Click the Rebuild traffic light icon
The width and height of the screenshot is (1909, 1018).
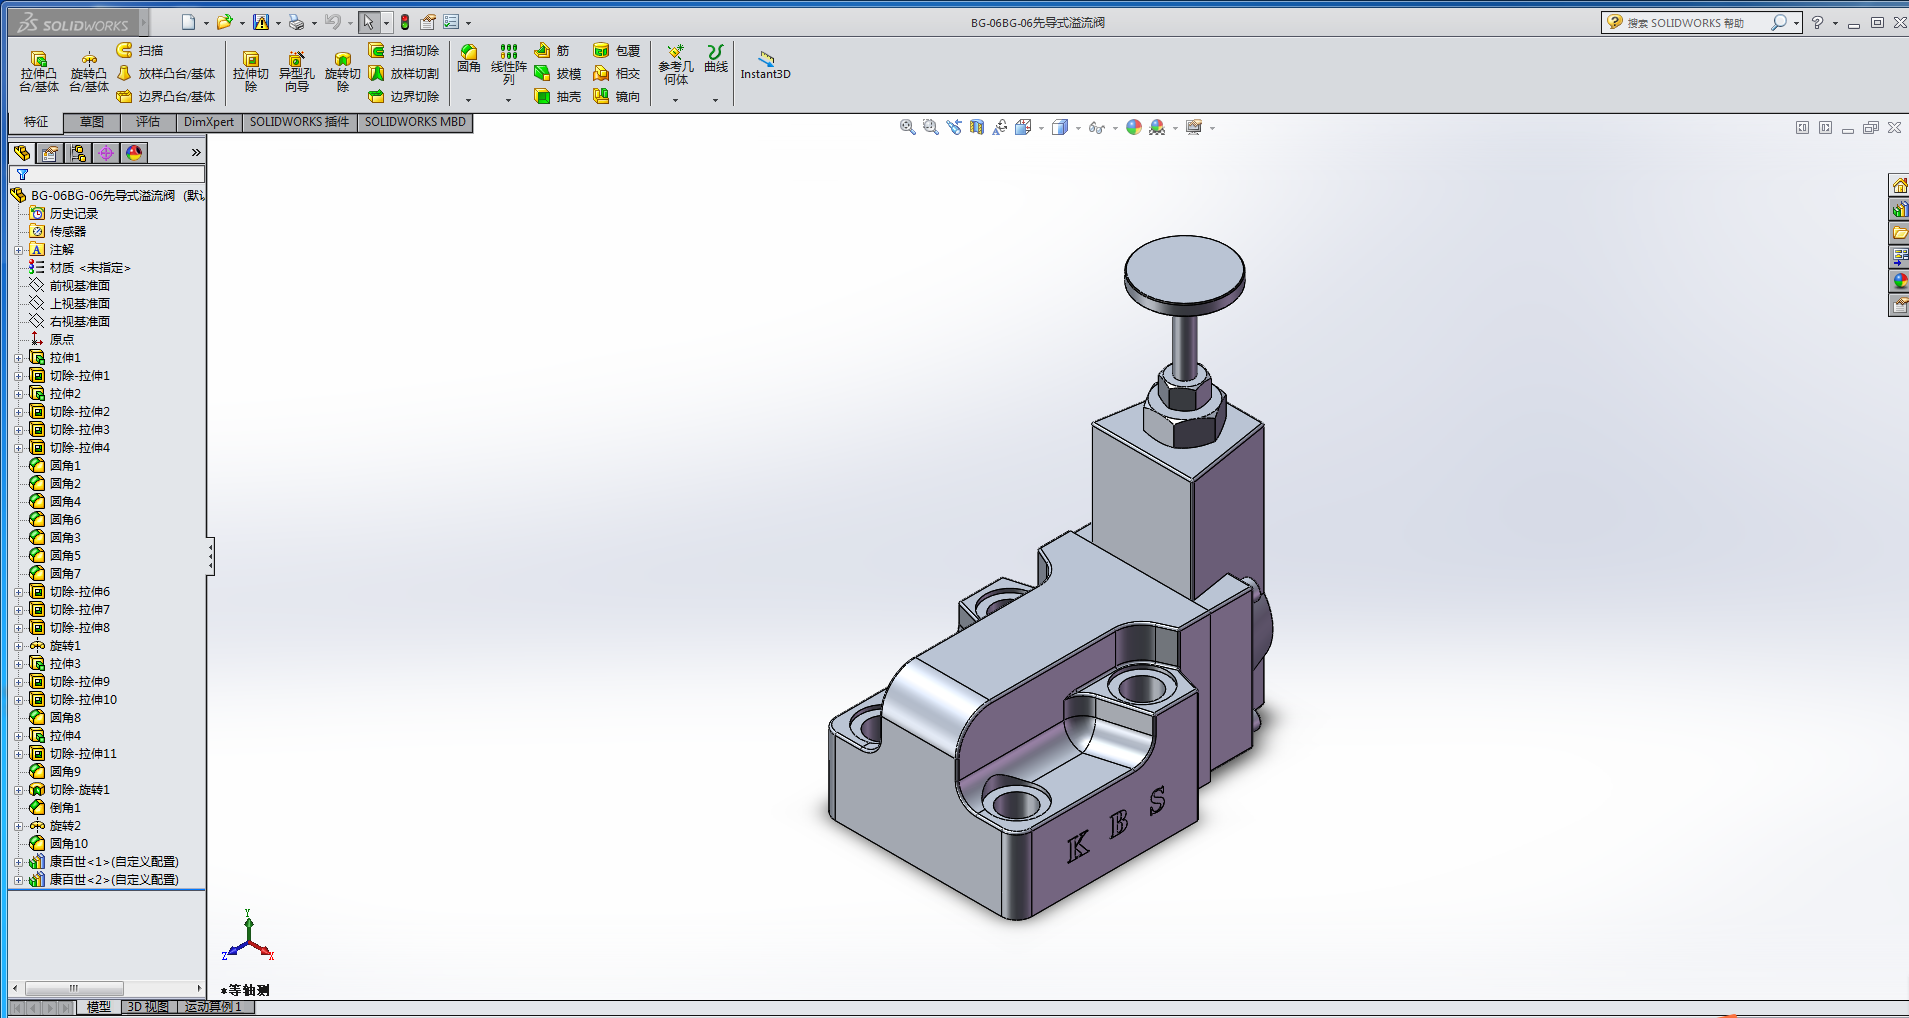coord(405,22)
